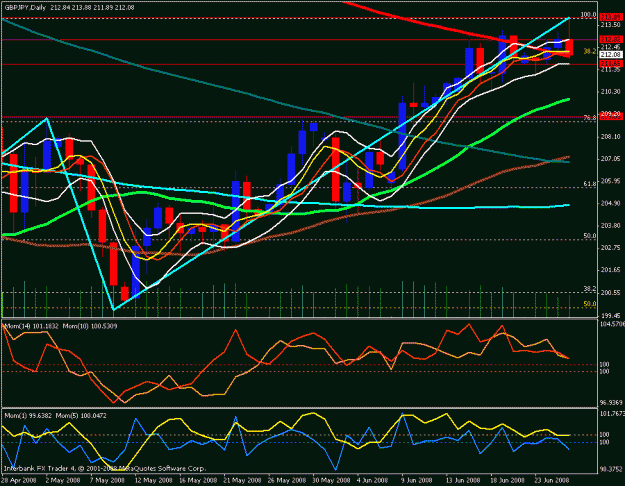Click the latest red candlestick at 212.08
Viewport: 625px width, 486px height.
pyautogui.click(x=570, y=47)
